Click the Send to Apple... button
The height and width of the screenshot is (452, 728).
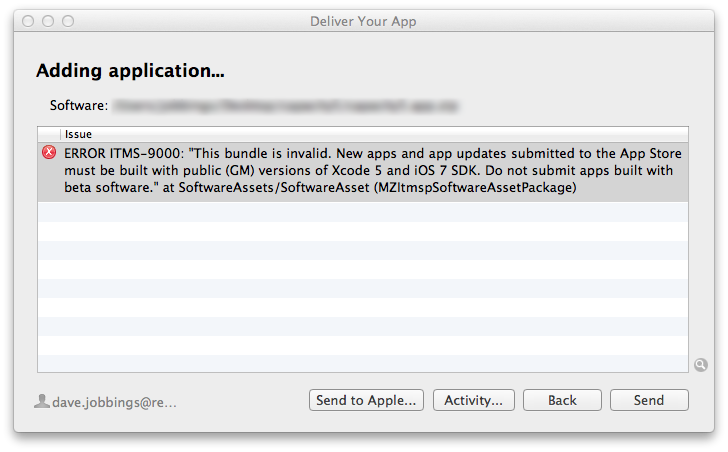click(366, 400)
